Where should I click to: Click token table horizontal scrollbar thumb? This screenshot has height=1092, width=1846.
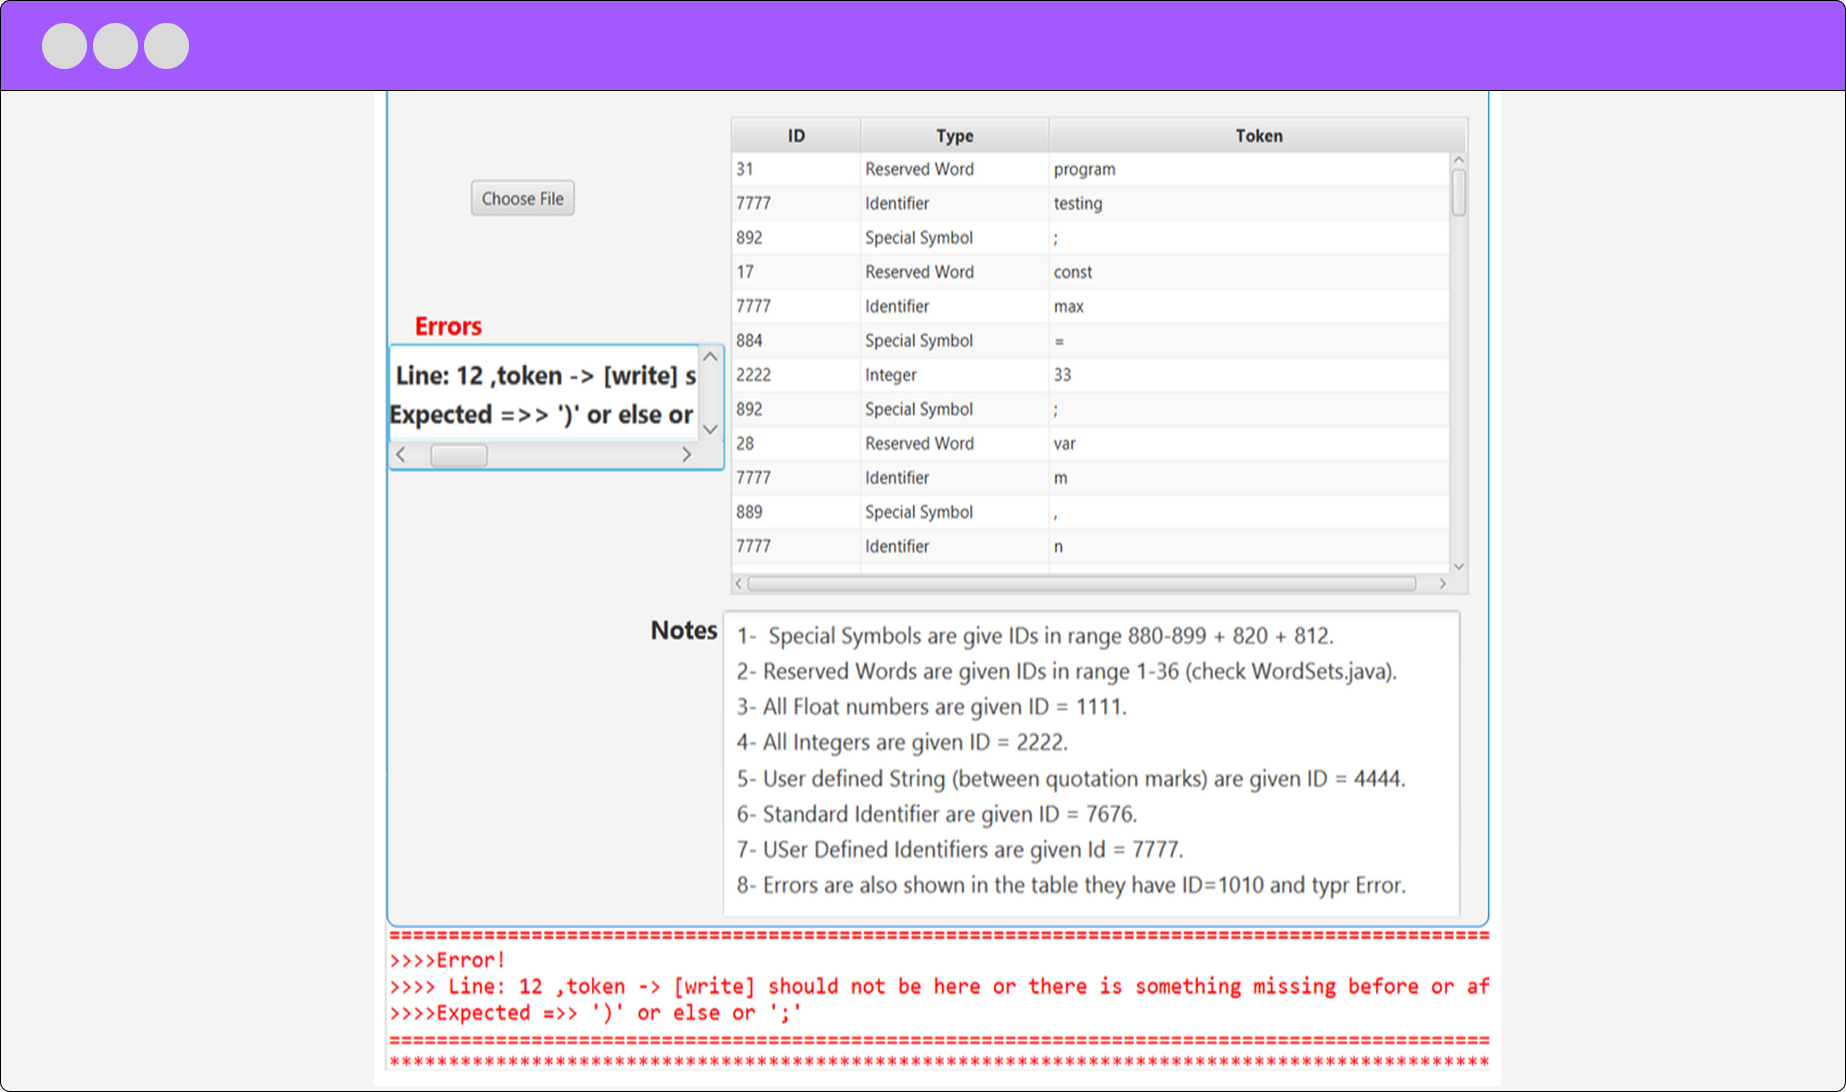point(1080,583)
